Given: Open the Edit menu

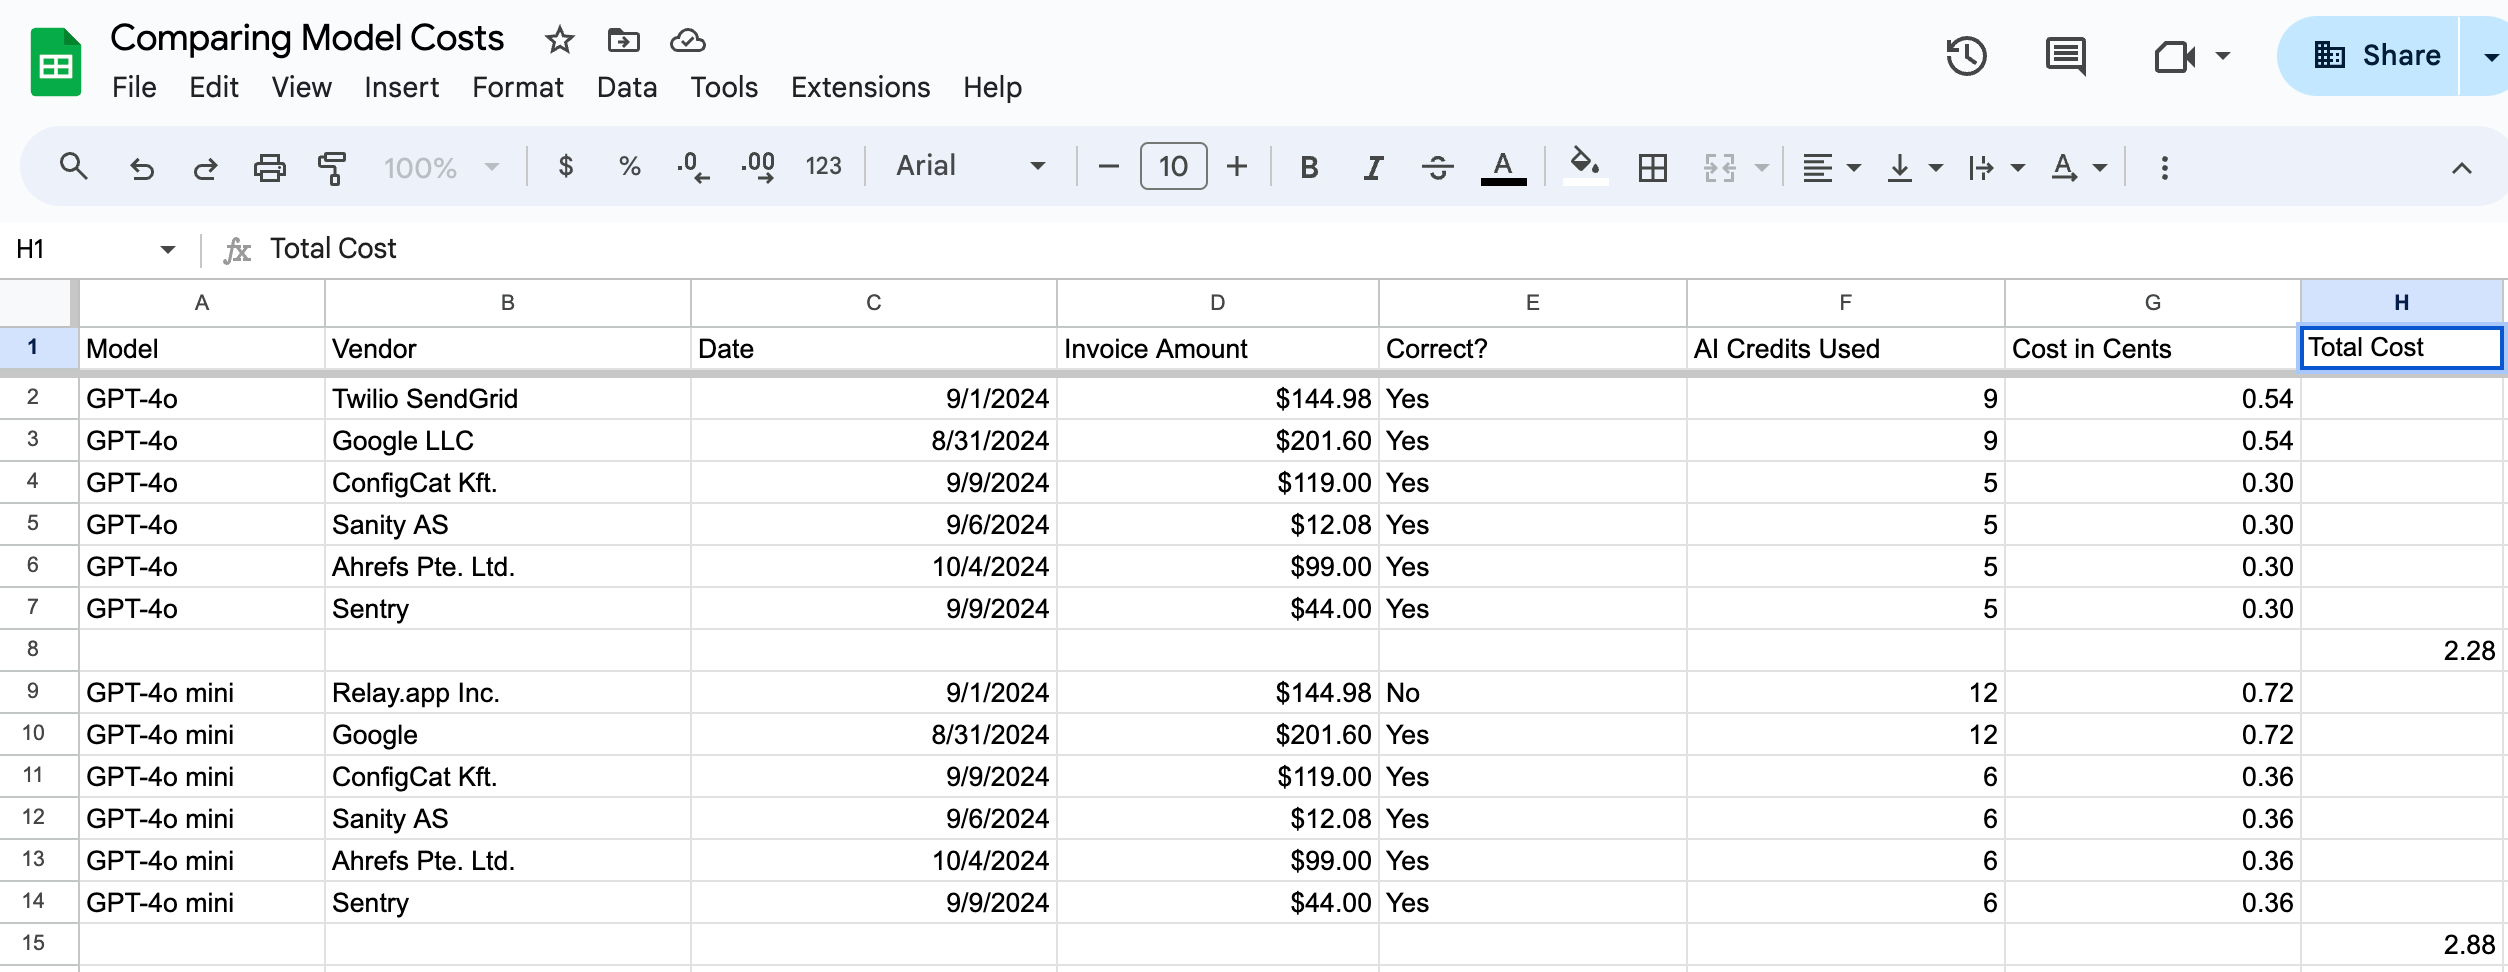Looking at the screenshot, I should coord(214,88).
